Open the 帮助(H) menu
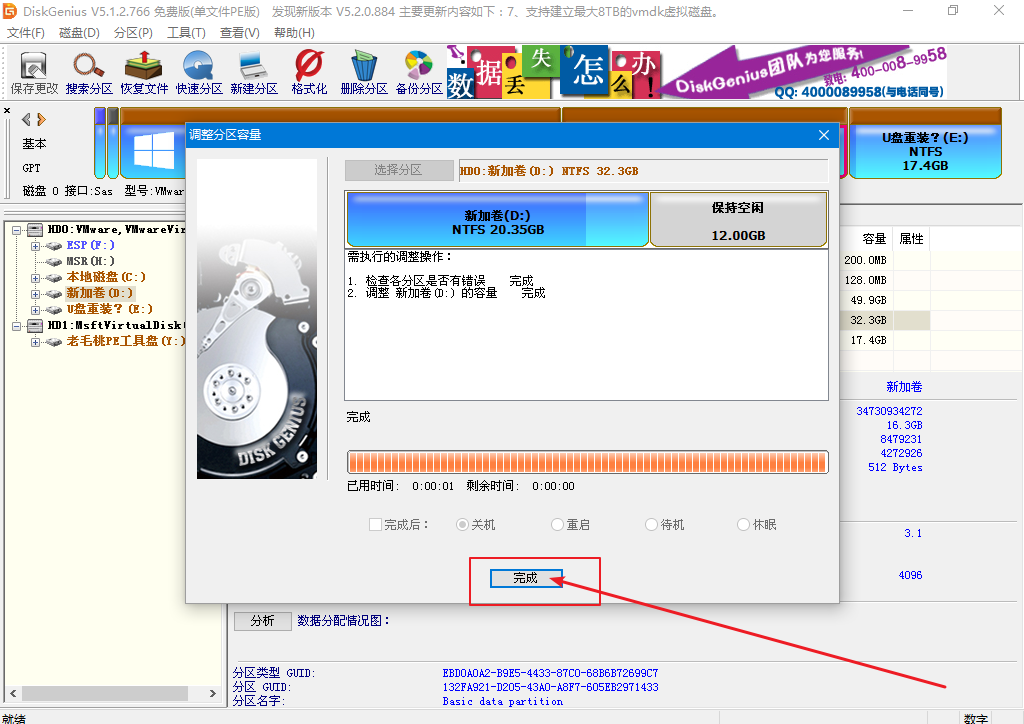Screen dimensions: 1024x724 294,33
